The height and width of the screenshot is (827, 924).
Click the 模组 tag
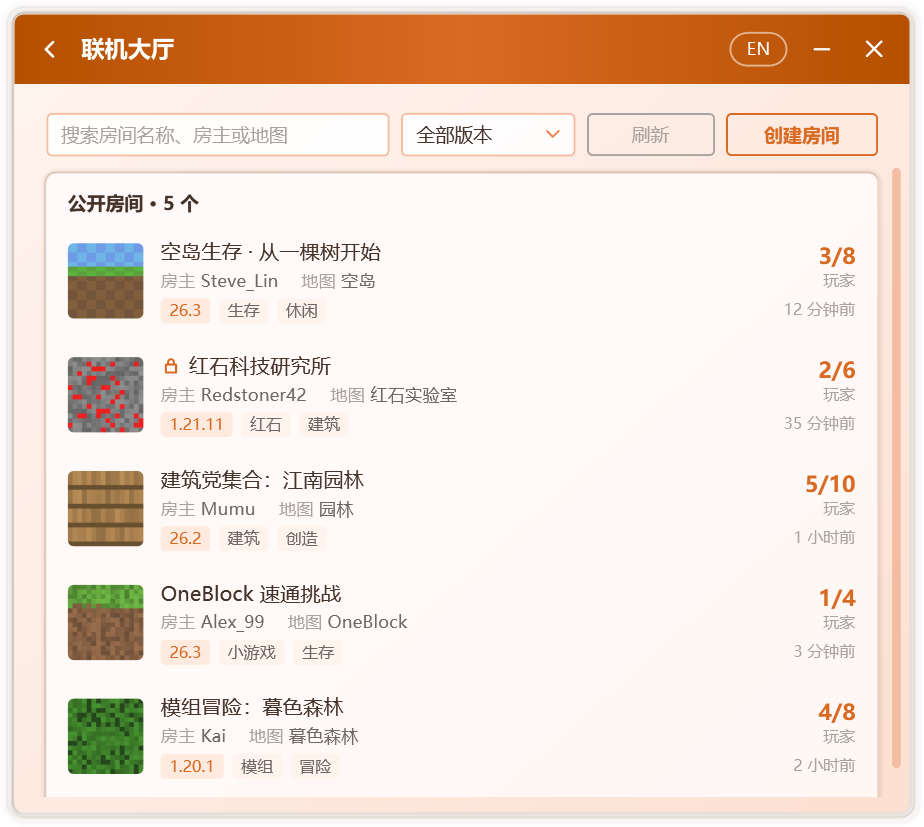(x=257, y=766)
